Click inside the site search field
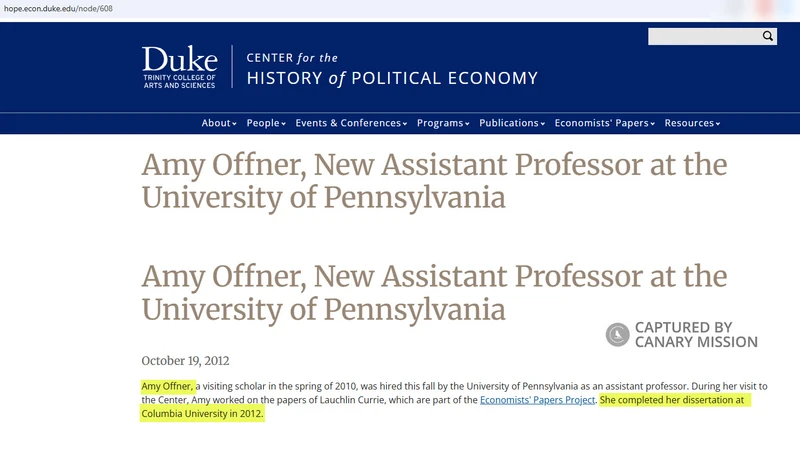This screenshot has height=454, width=800. (705, 36)
